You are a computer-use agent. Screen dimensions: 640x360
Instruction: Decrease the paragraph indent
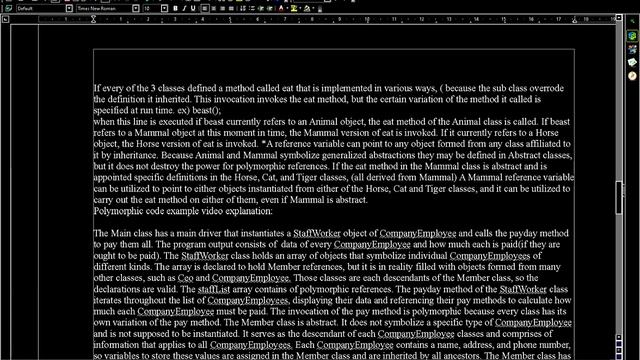coord(261,8)
